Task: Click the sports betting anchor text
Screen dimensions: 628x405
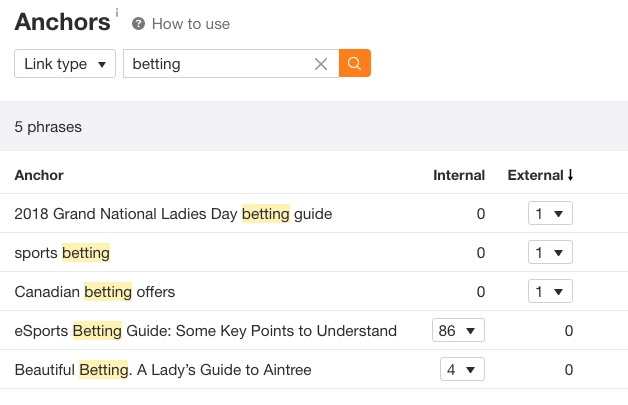Action: pos(62,253)
